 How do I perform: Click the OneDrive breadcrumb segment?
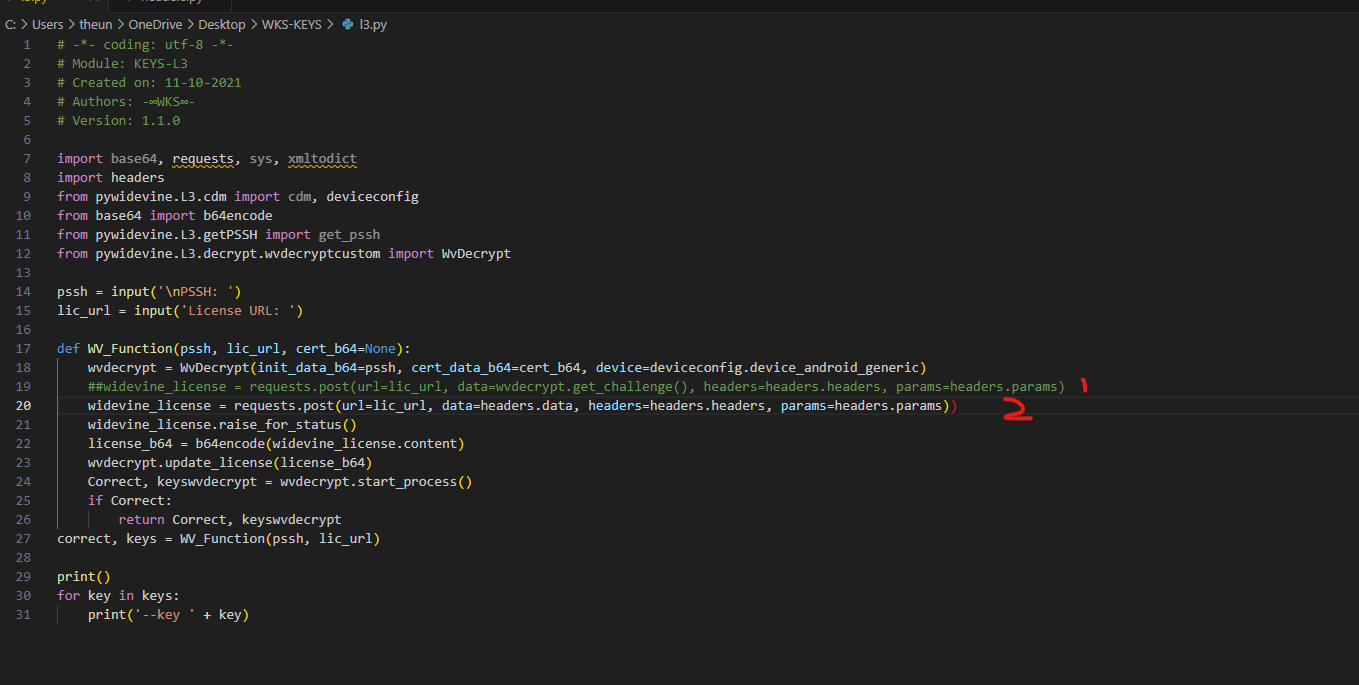(x=155, y=24)
